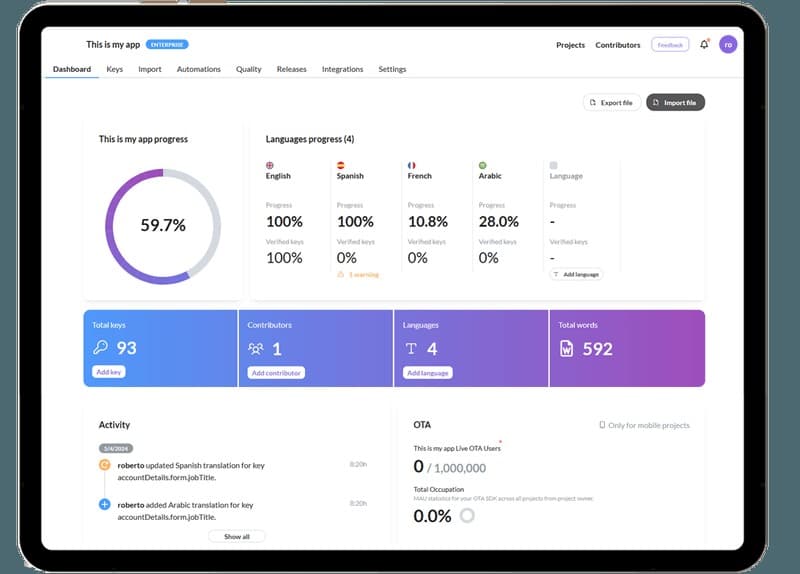
Task: Click the Languages progress (4) heading
Action: pyautogui.click(x=310, y=139)
